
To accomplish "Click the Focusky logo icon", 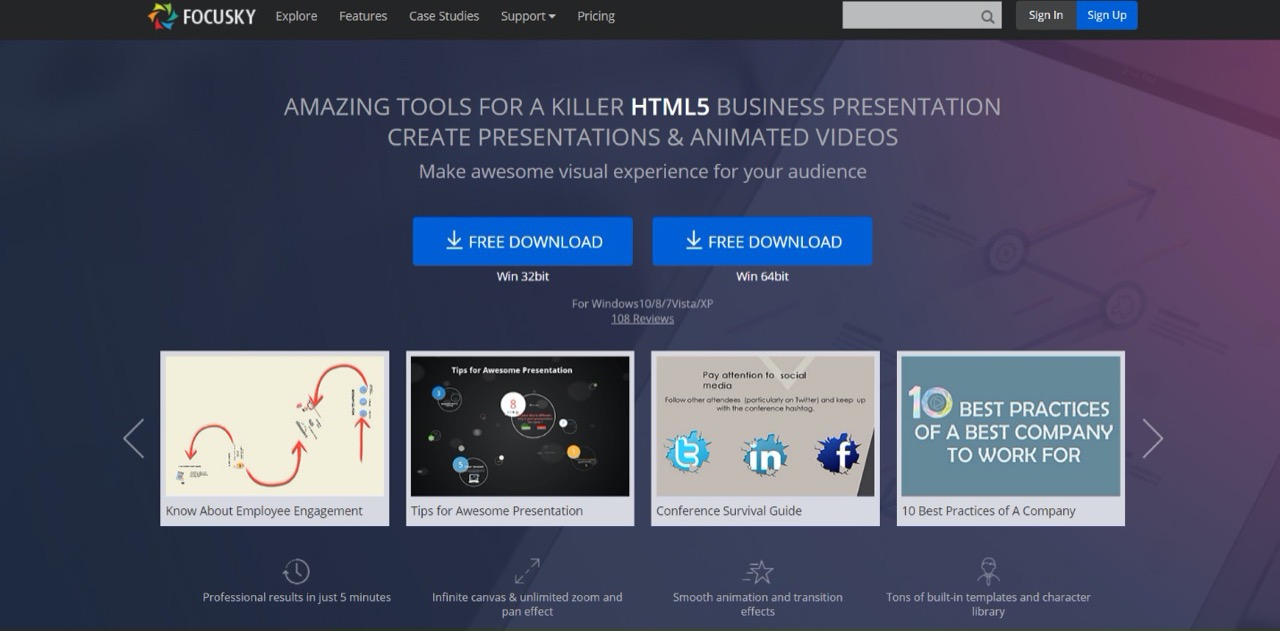I will [162, 16].
